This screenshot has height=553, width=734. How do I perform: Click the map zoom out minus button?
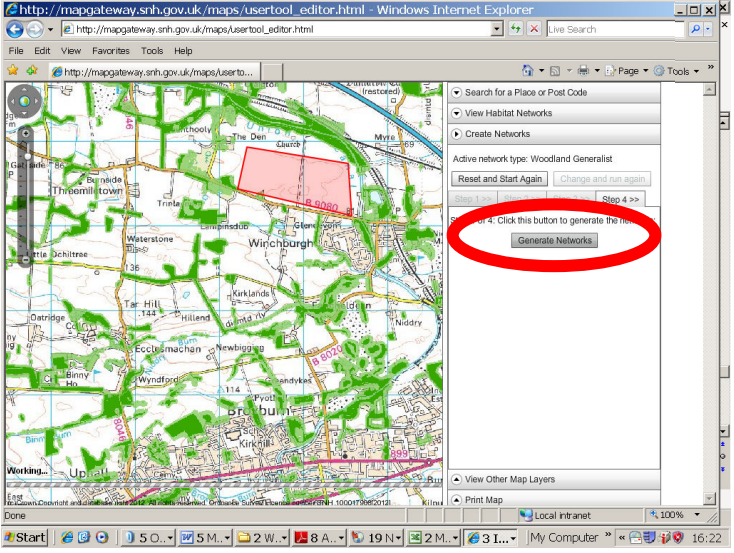pyautogui.click(x=26, y=259)
